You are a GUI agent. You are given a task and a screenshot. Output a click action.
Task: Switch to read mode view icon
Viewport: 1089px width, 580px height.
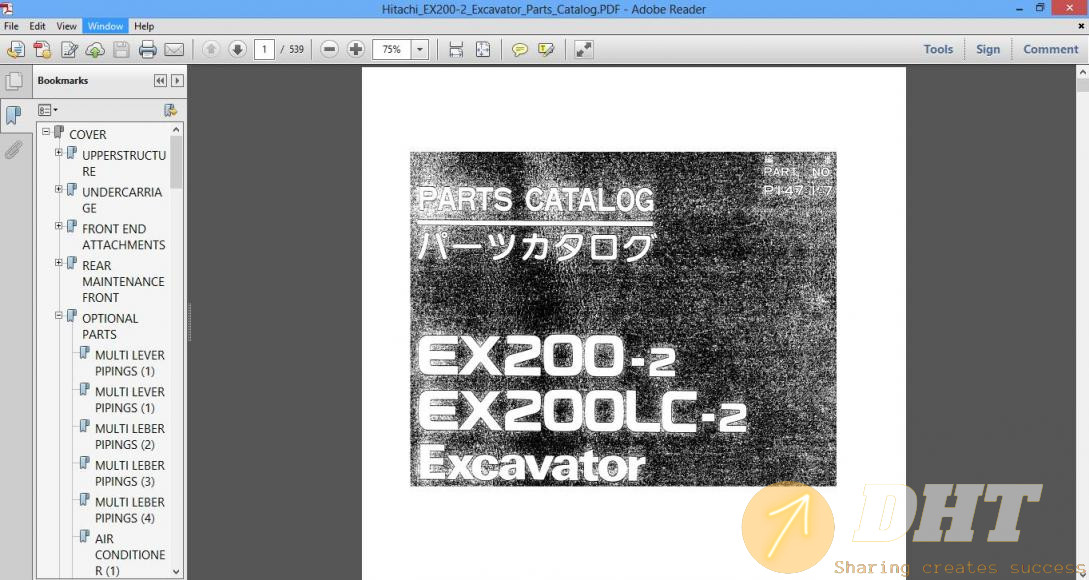pyautogui.click(x=584, y=49)
